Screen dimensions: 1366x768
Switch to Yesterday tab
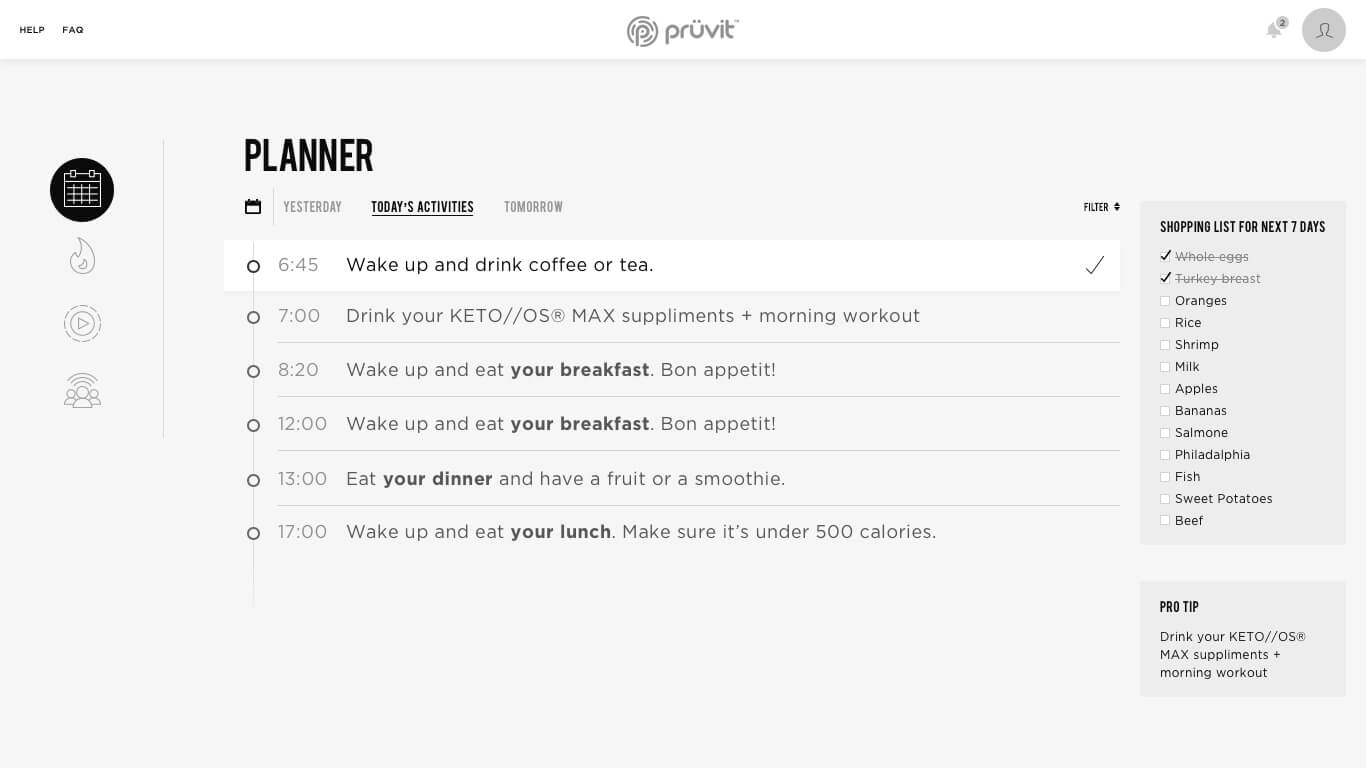point(312,207)
